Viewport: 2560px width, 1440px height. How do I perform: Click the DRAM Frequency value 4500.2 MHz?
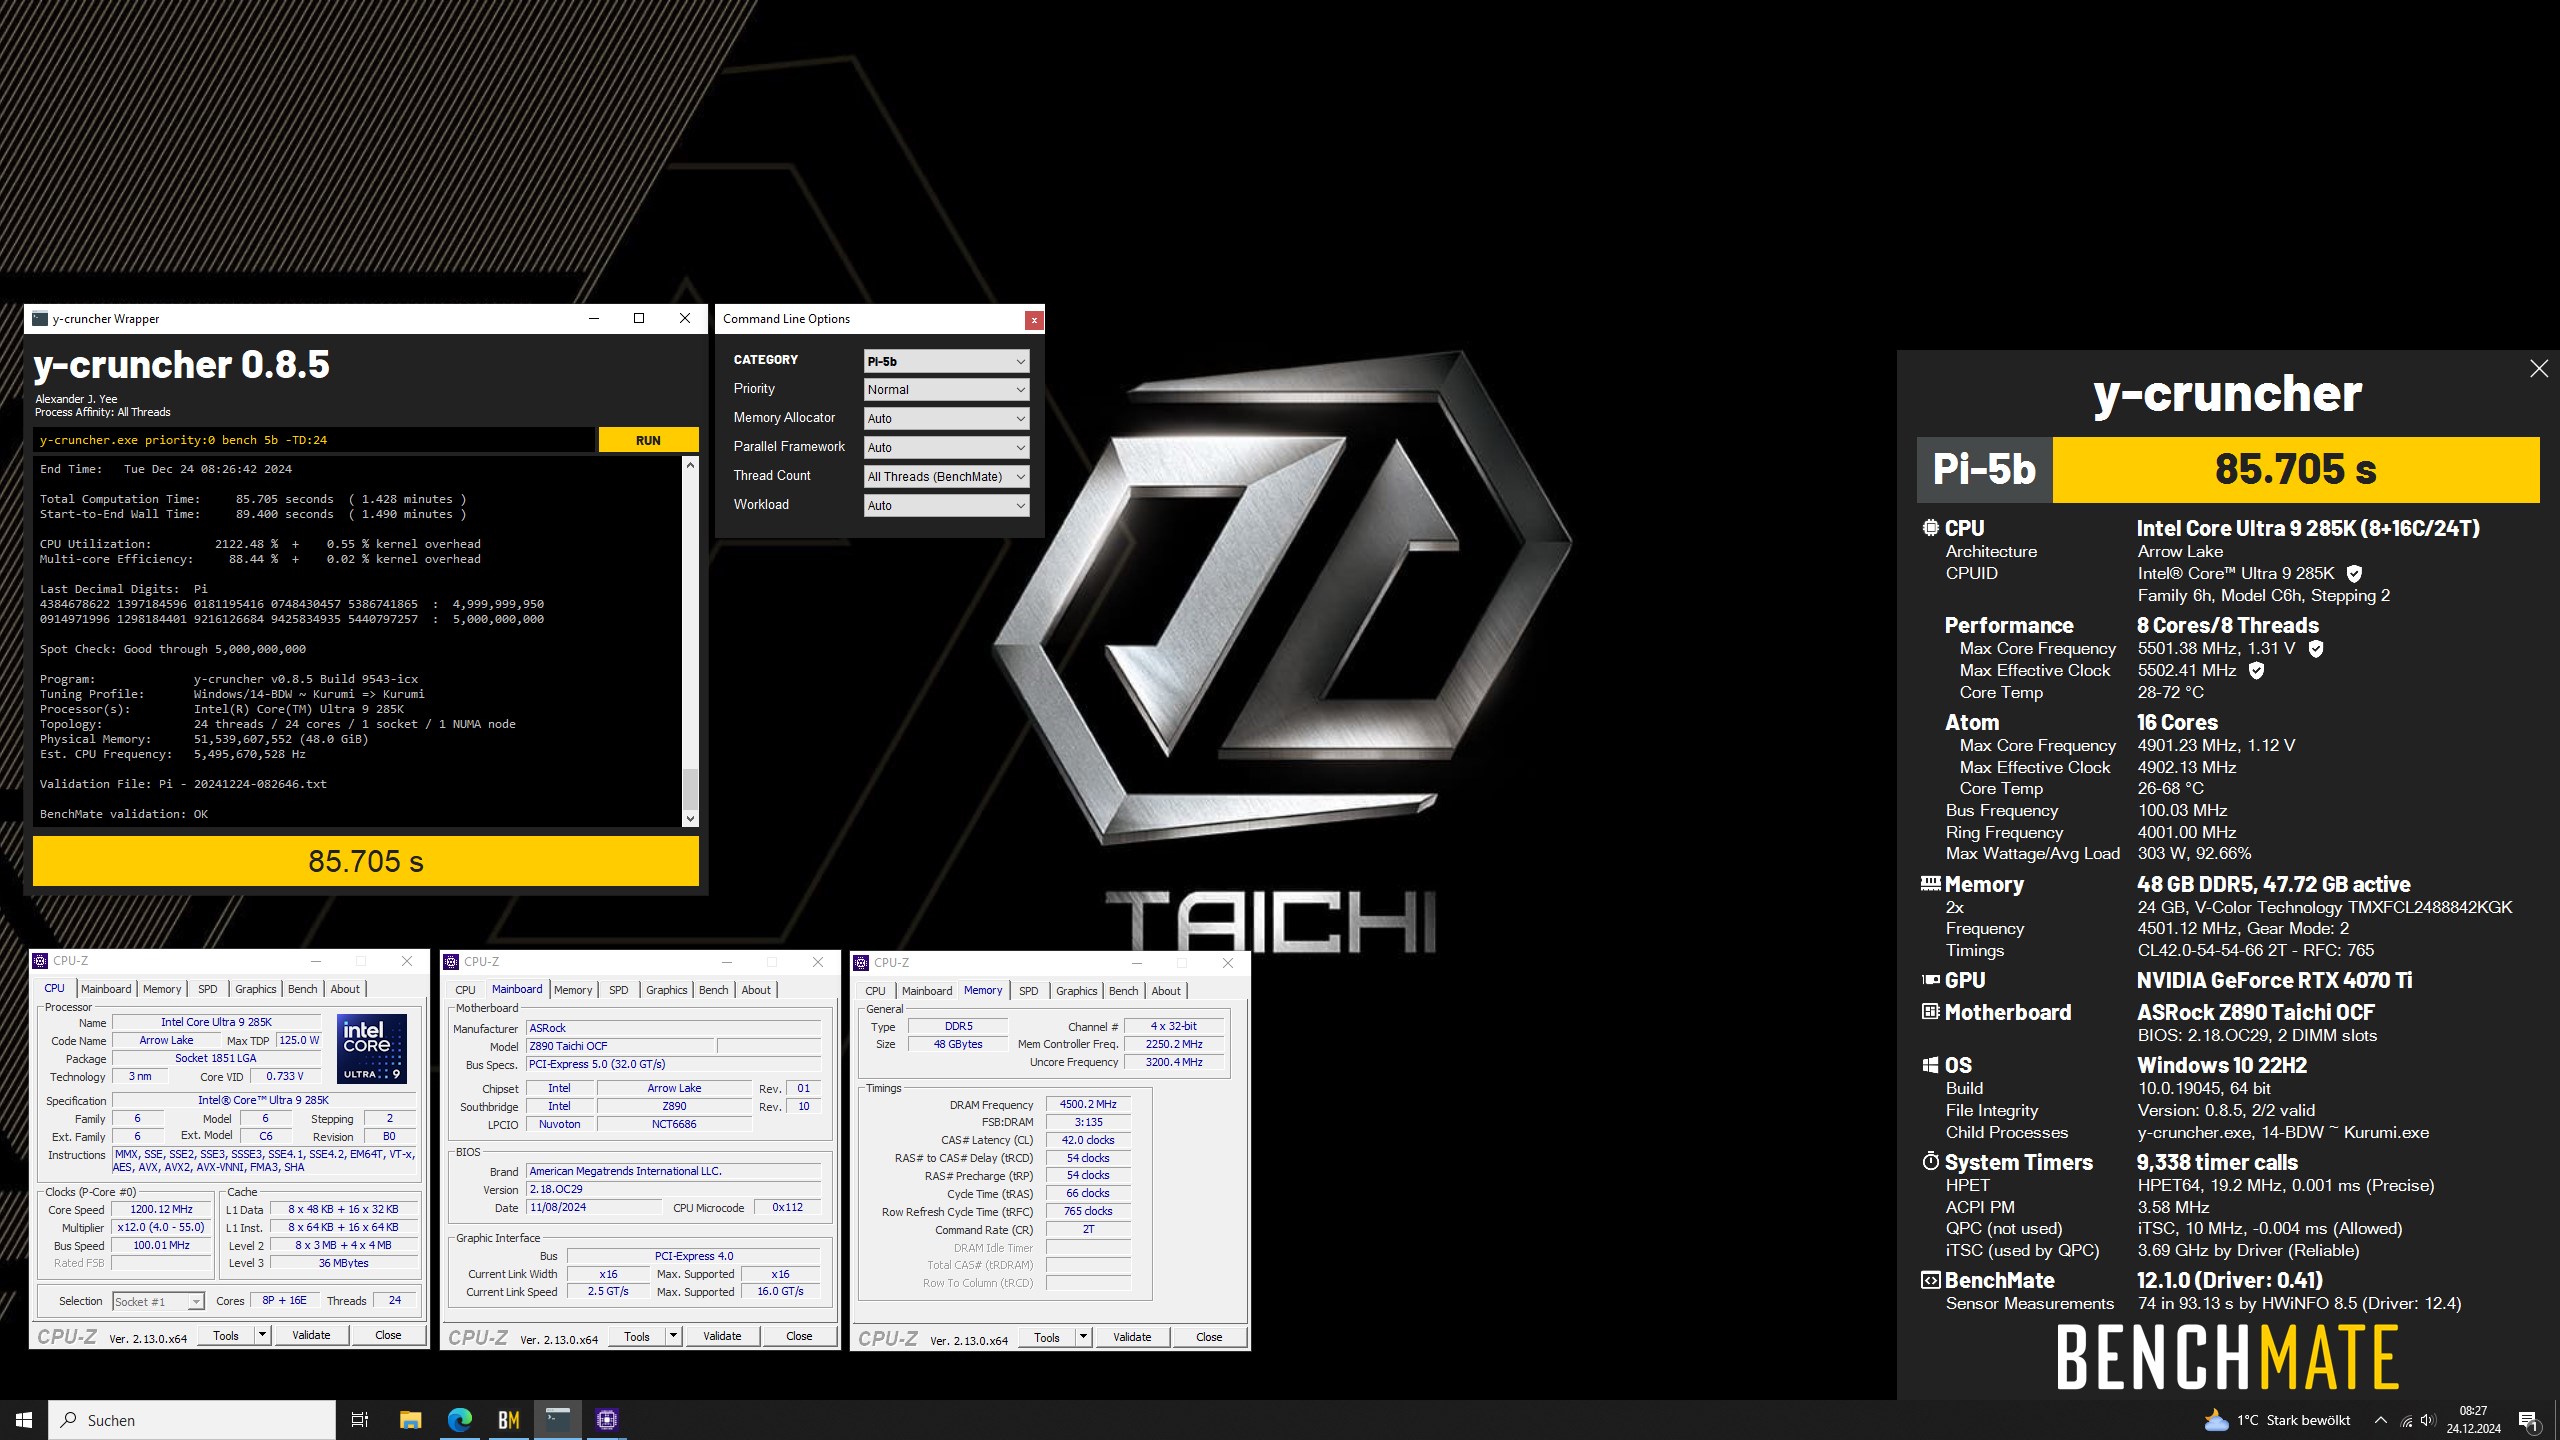[1088, 1104]
